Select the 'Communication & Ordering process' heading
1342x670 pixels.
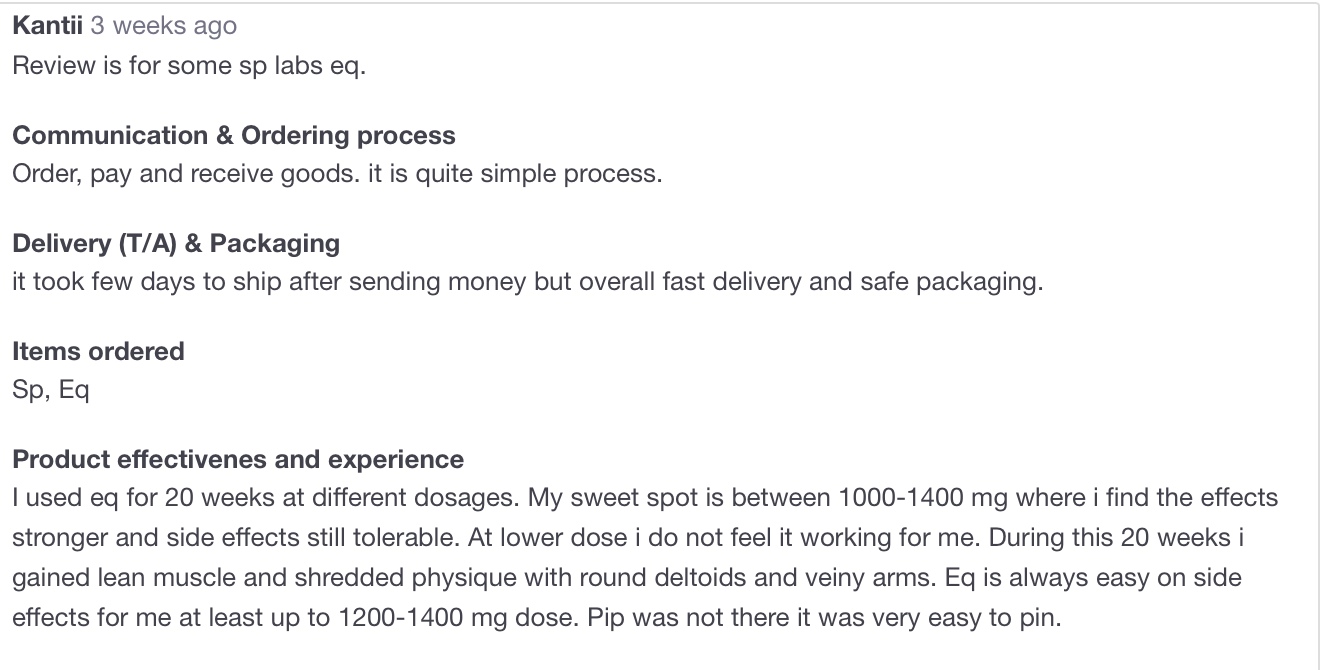(234, 135)
